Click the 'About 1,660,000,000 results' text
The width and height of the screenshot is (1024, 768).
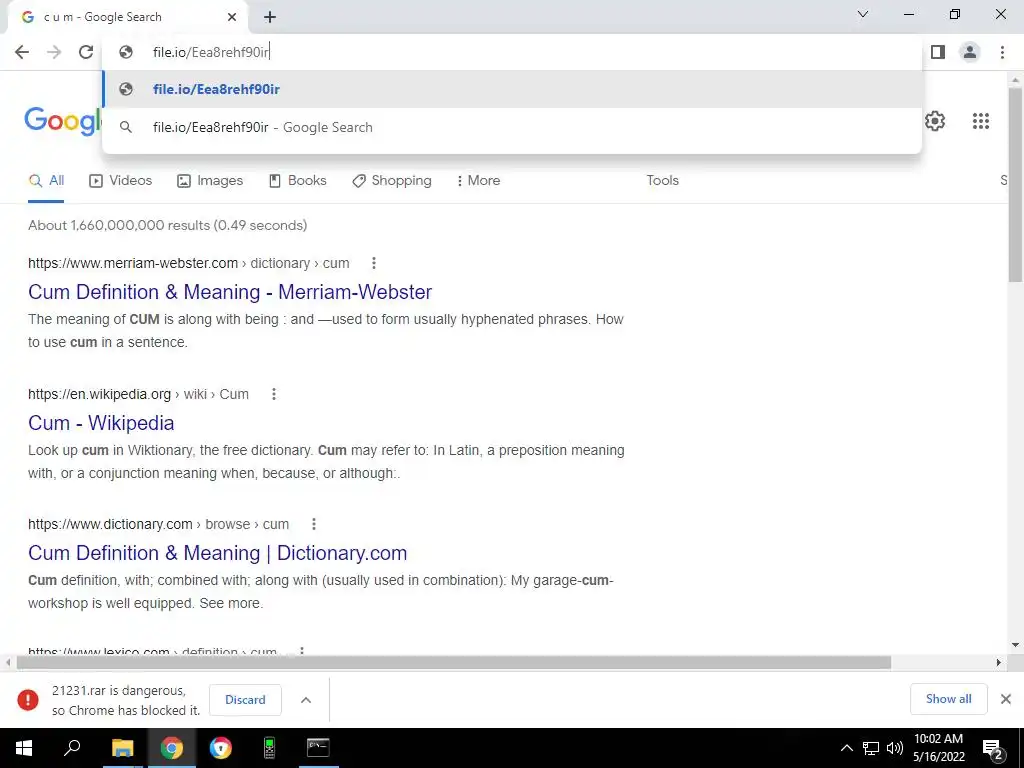167,225
